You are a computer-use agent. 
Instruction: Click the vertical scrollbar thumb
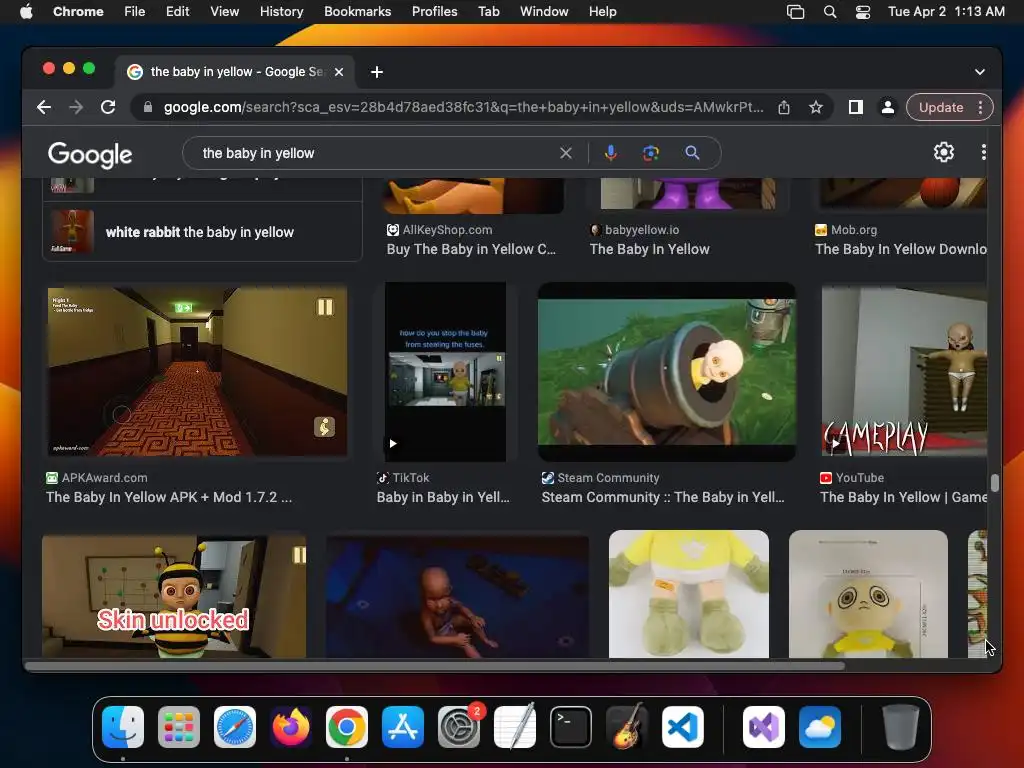coord(995,483)
